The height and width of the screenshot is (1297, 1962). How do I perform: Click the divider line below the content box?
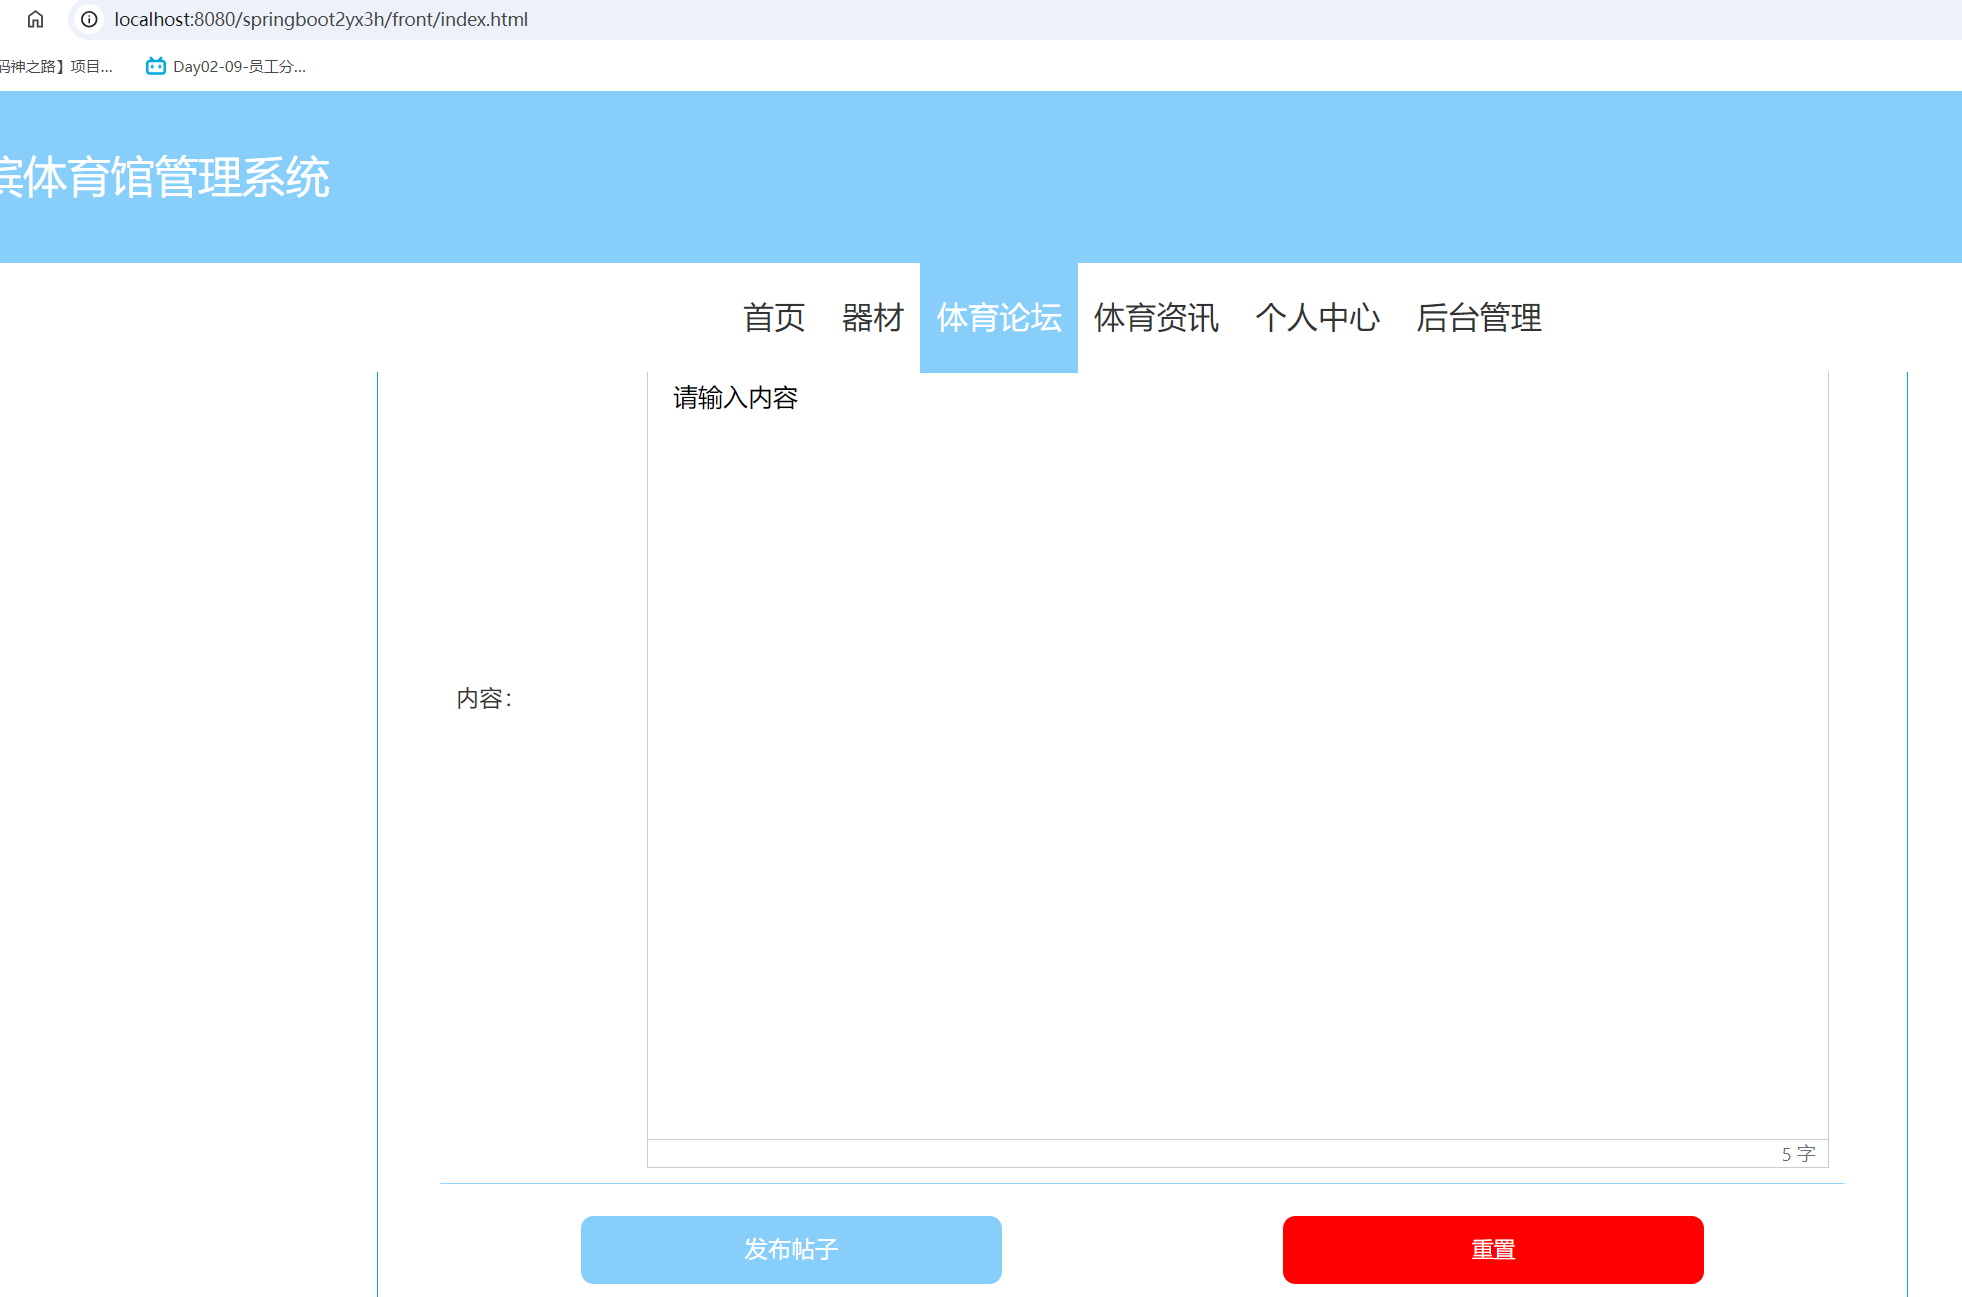pyautogui.click(x=1140, y=1183)
